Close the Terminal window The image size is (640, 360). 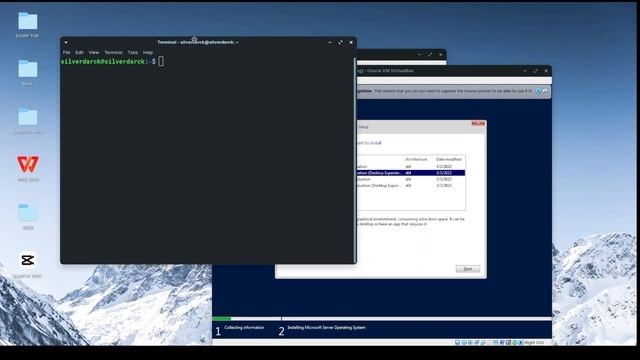[x=351, y=42]
